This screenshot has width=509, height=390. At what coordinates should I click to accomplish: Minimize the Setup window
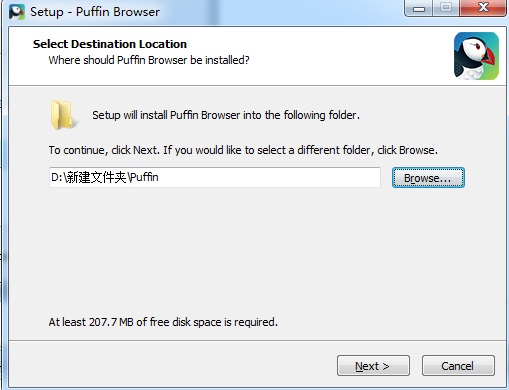point(419,8)
